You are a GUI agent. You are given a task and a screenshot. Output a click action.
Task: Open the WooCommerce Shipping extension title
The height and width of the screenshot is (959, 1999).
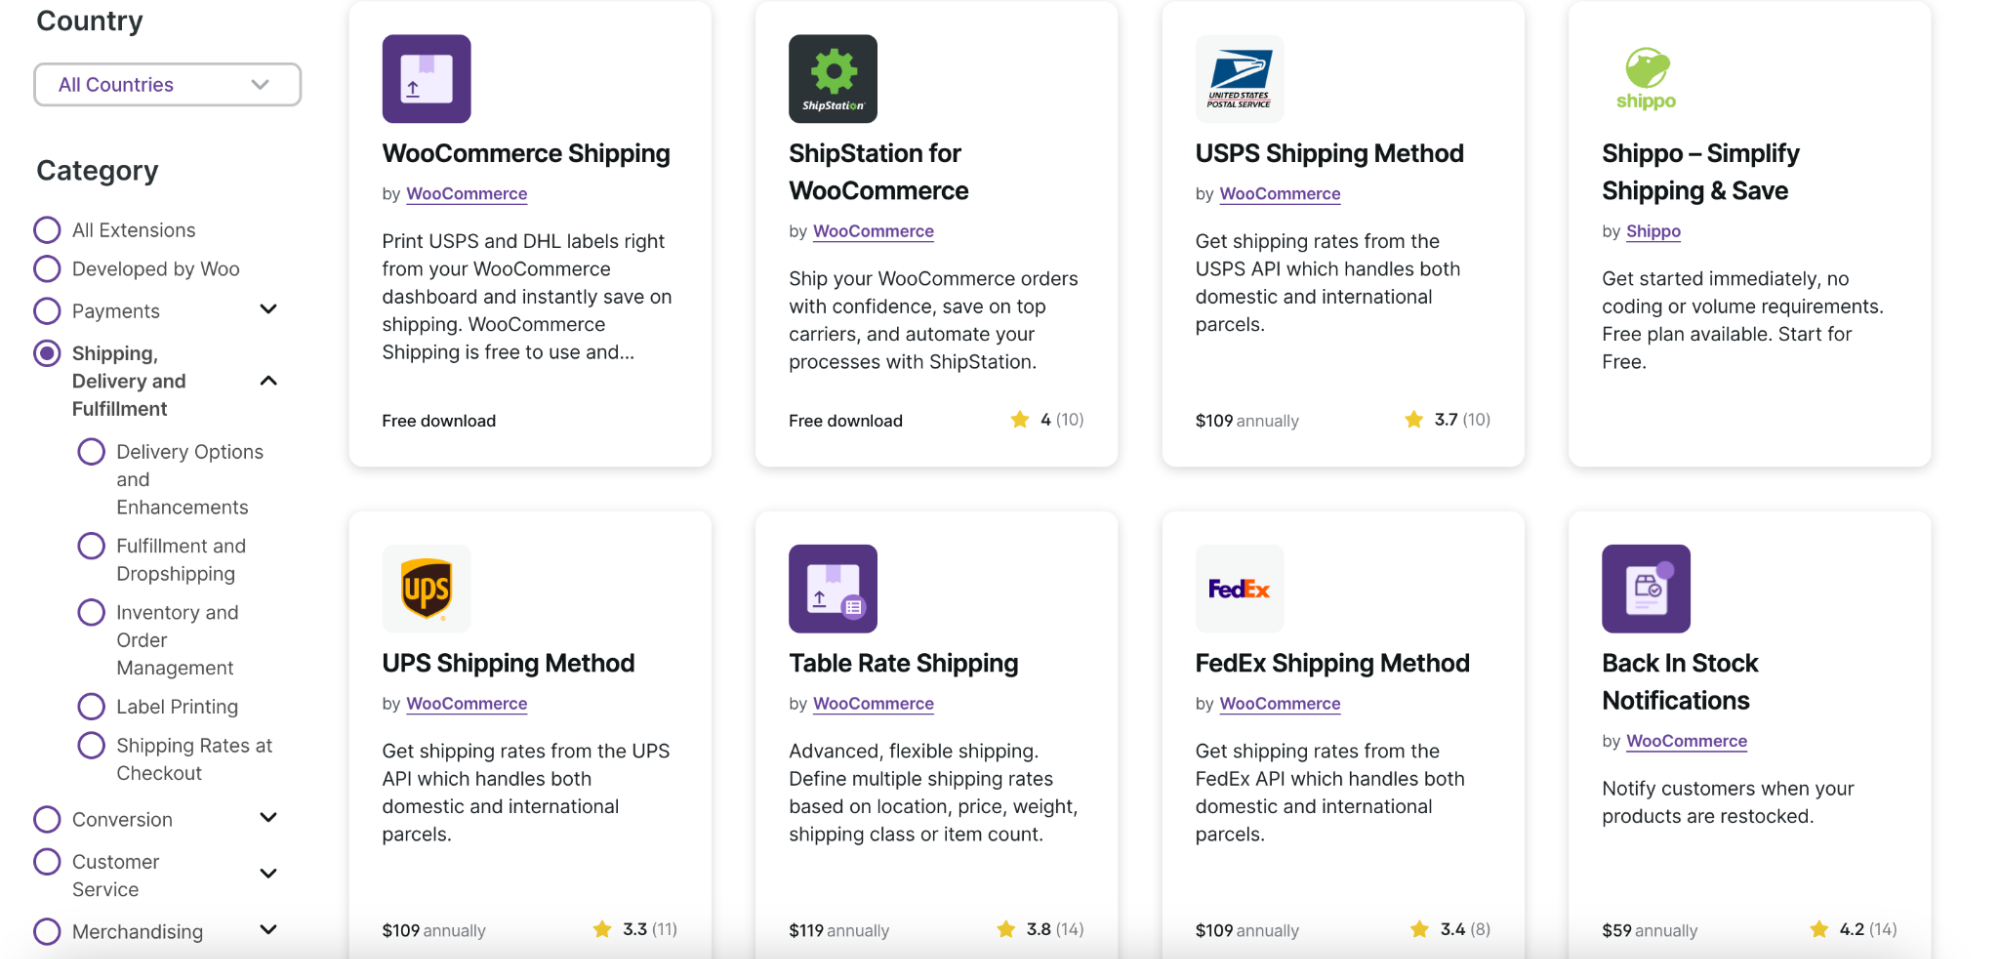[525, 153]
